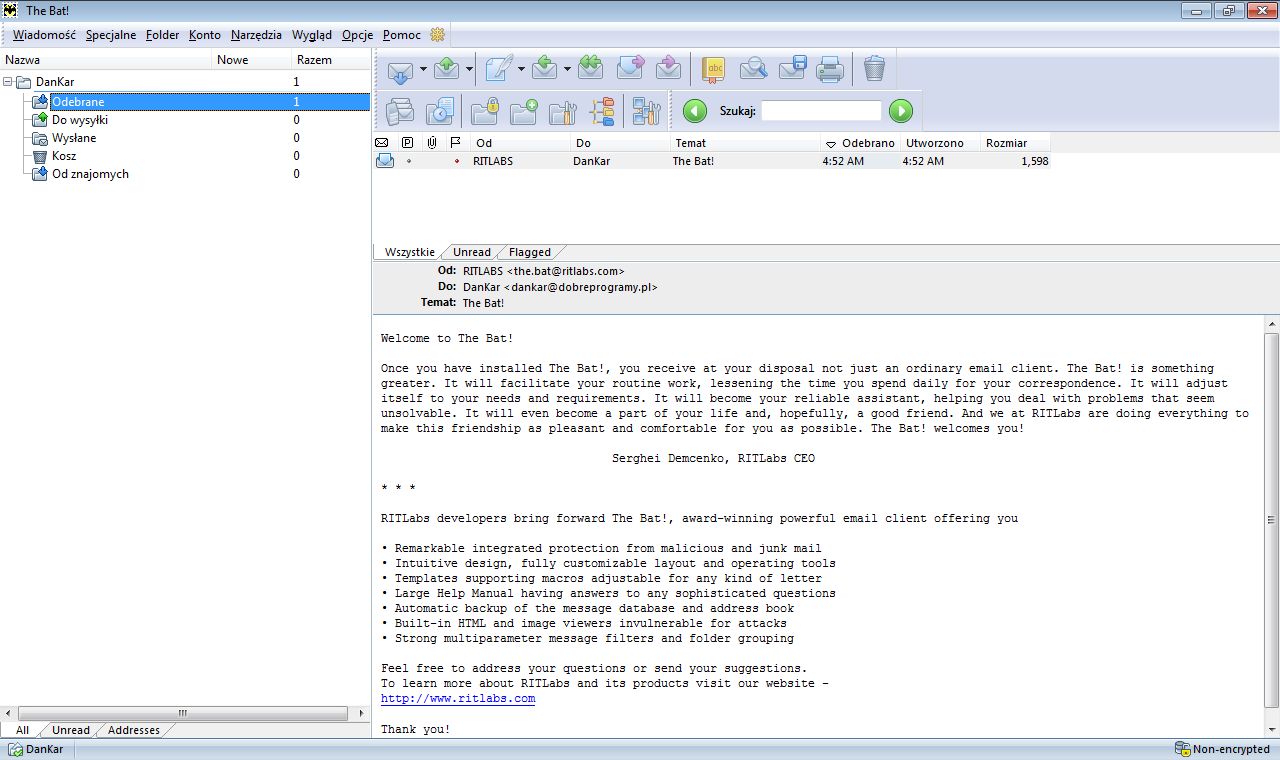Open the http://www.ritlabs.com link
Image resolution: width=1280 pixels, height=760 pixels.
coord(458,698)
